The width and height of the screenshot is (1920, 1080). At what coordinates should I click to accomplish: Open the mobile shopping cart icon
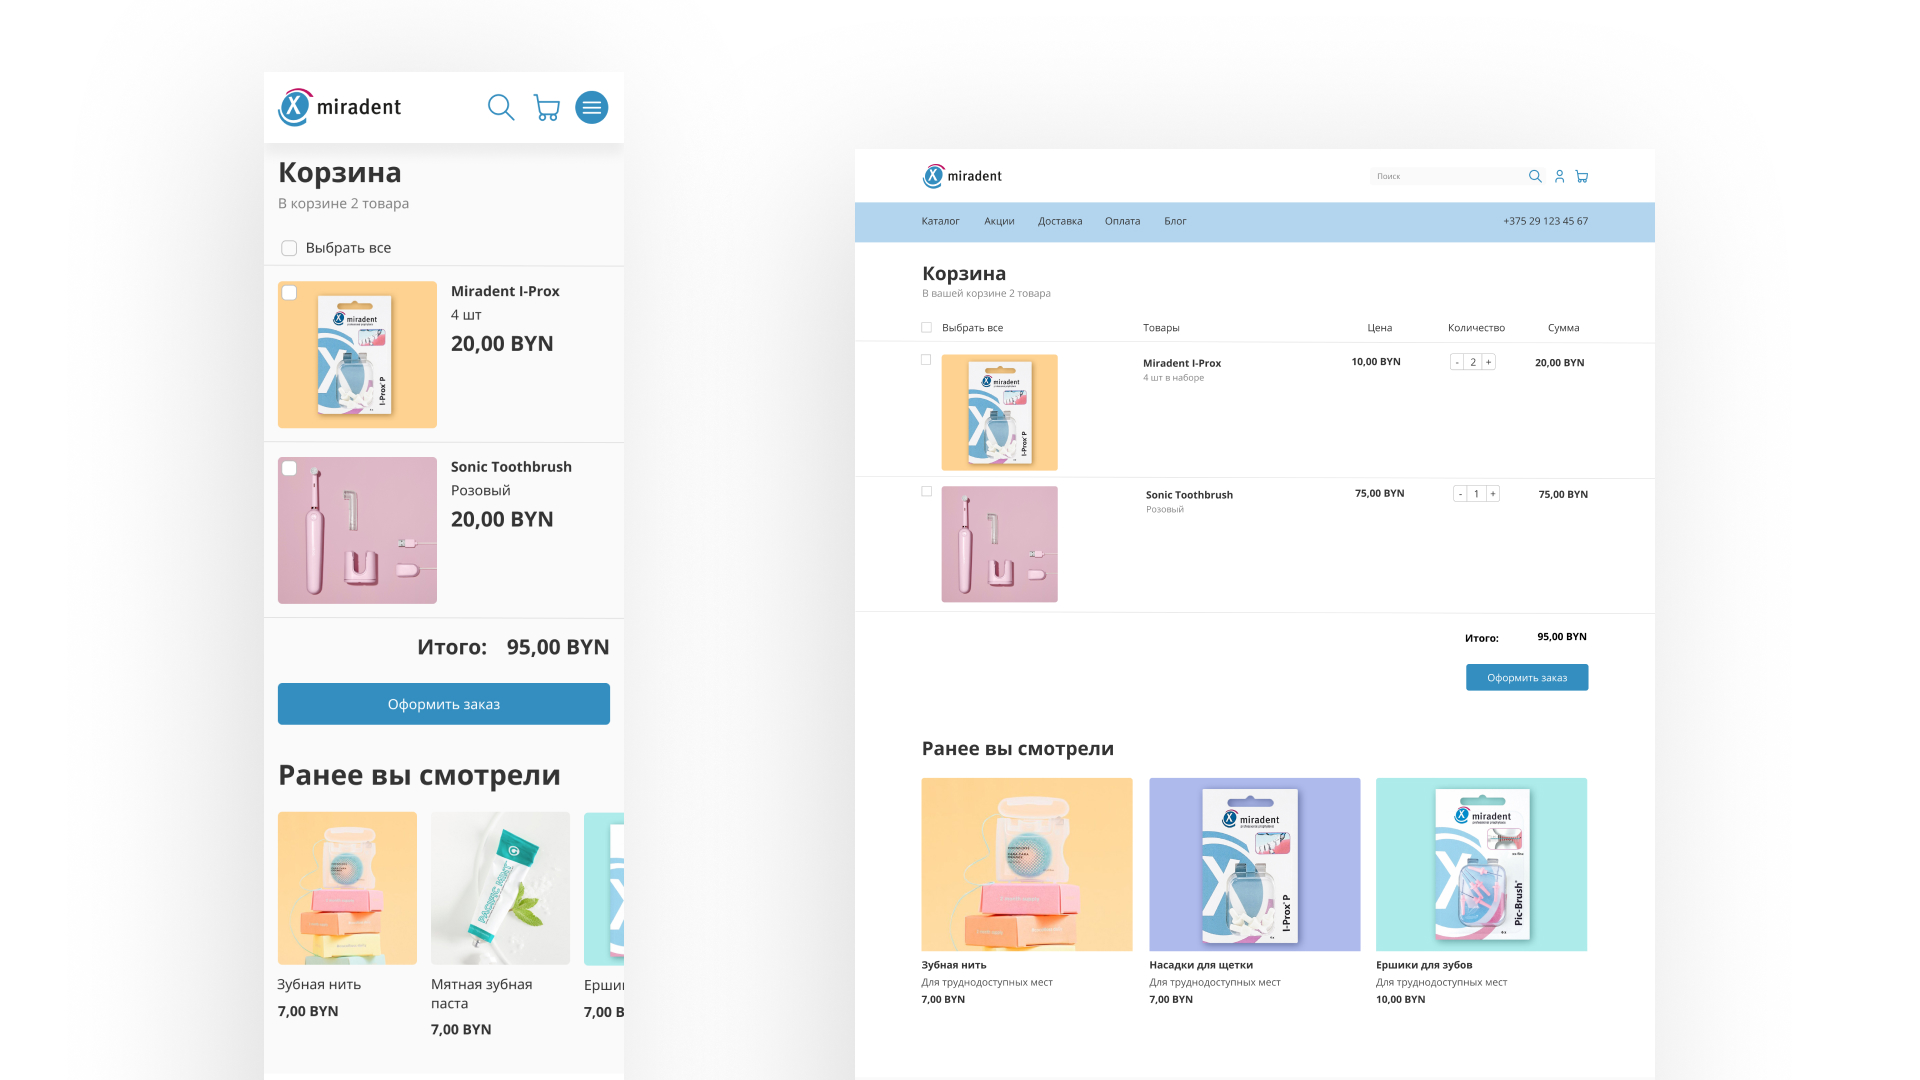coord(546,108)
